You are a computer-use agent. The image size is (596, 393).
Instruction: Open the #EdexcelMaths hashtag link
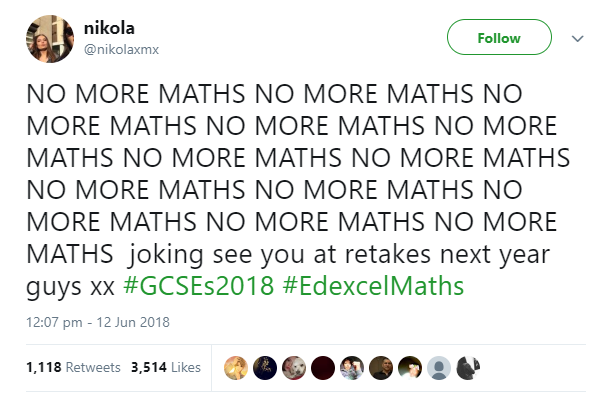point(373,285)
